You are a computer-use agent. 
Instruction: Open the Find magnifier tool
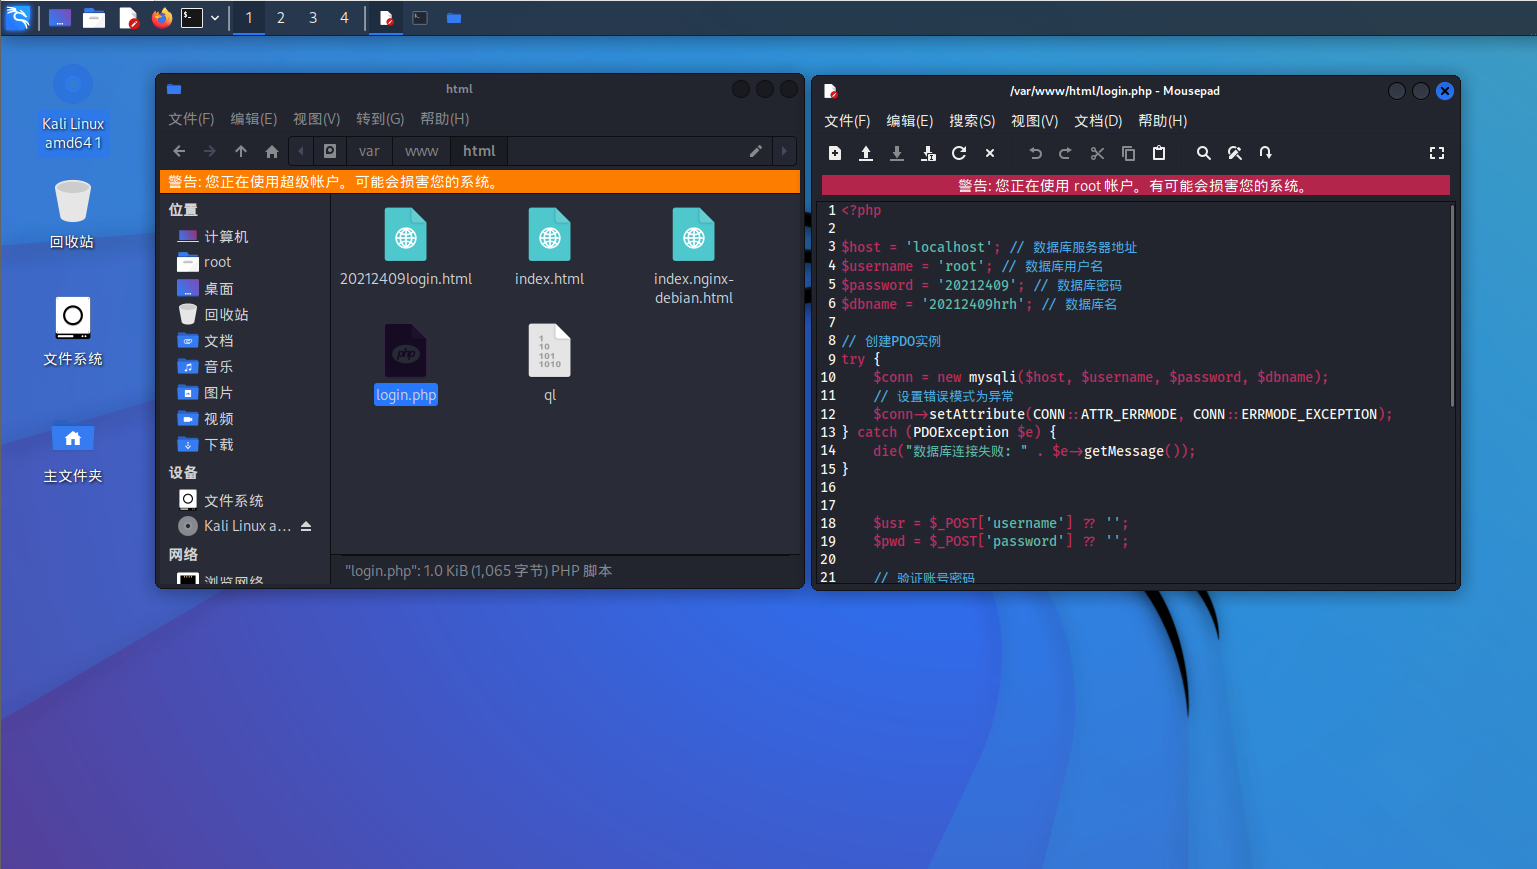pos(1204,153)
